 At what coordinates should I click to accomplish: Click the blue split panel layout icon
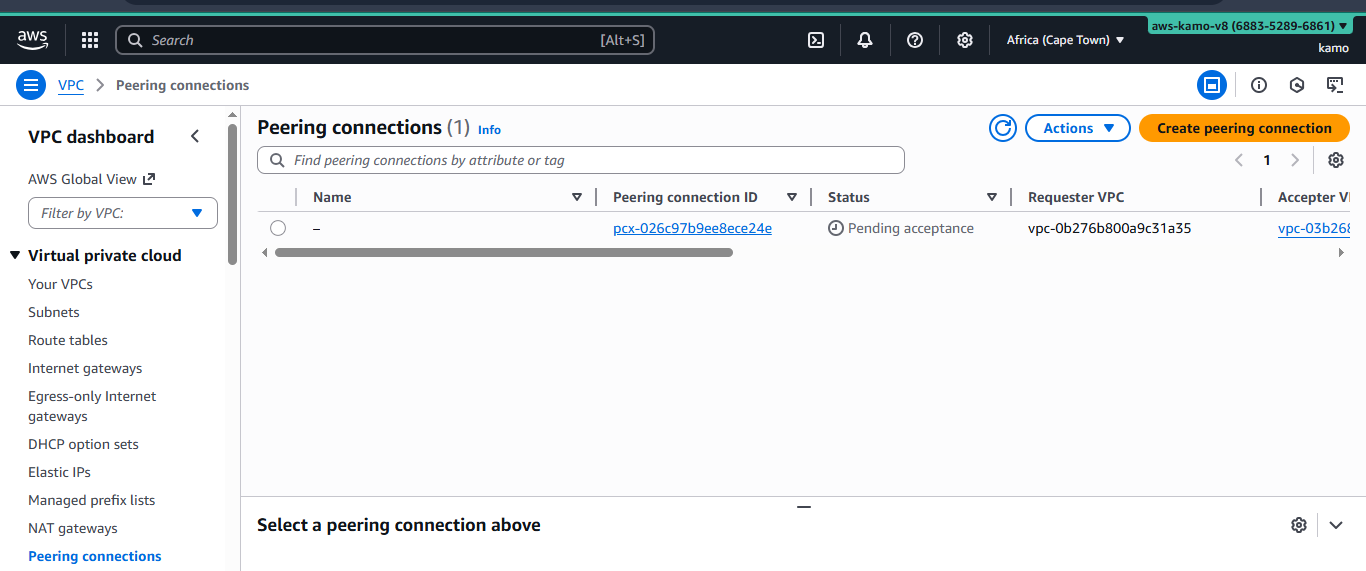point(1212,85)
